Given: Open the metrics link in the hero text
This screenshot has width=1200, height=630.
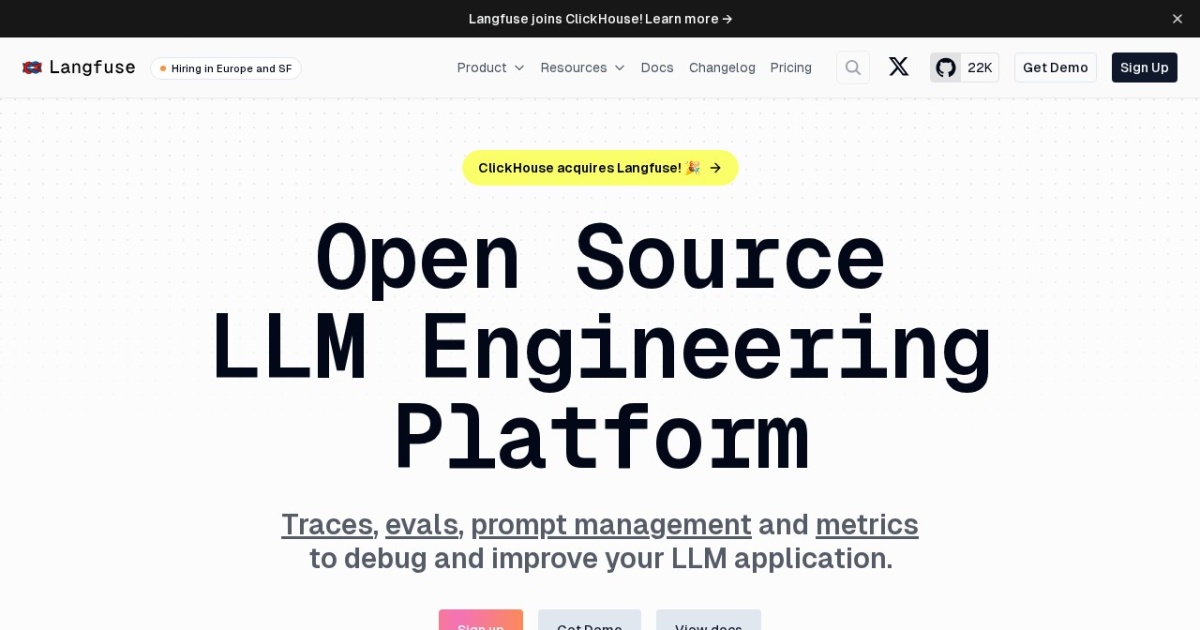Looking at the screenshot, I should click(x=866, y=524).
